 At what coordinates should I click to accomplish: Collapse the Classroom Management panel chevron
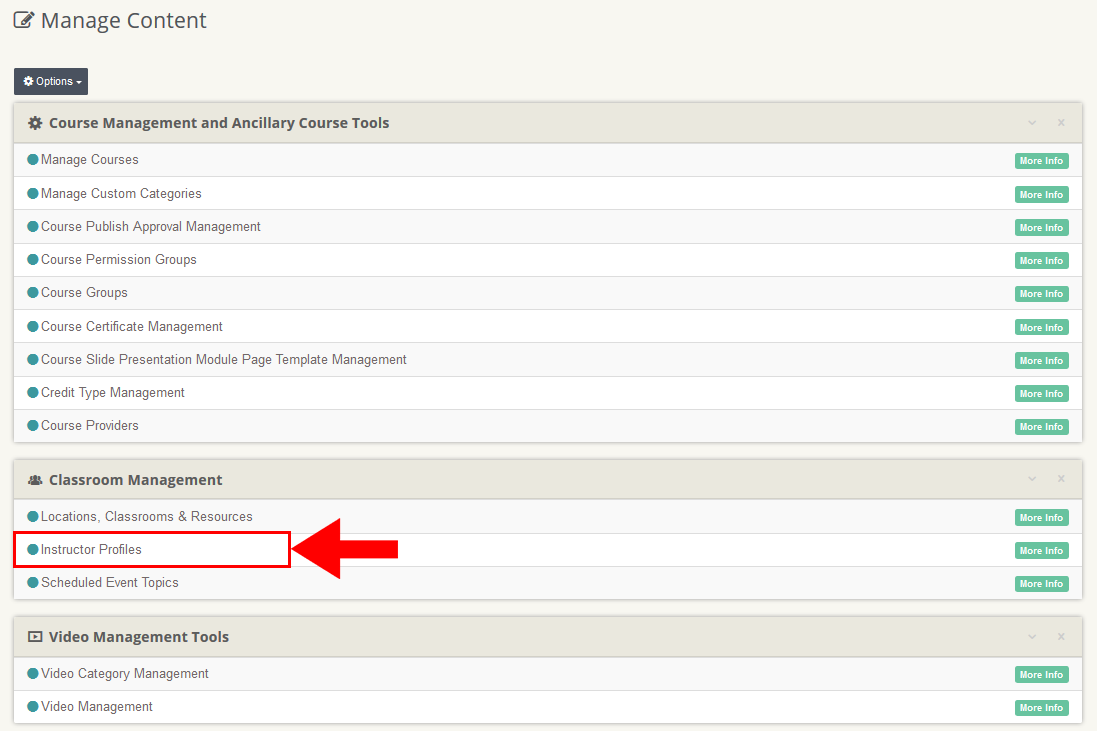pyautogui.click(x=1032, y=480)
